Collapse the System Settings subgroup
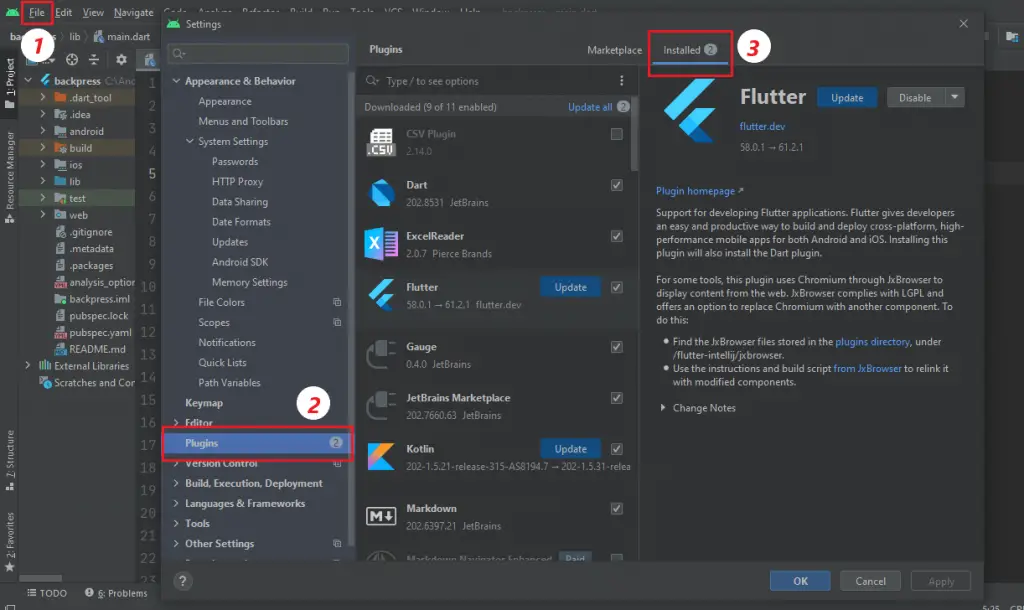 (x=189, y=141)
